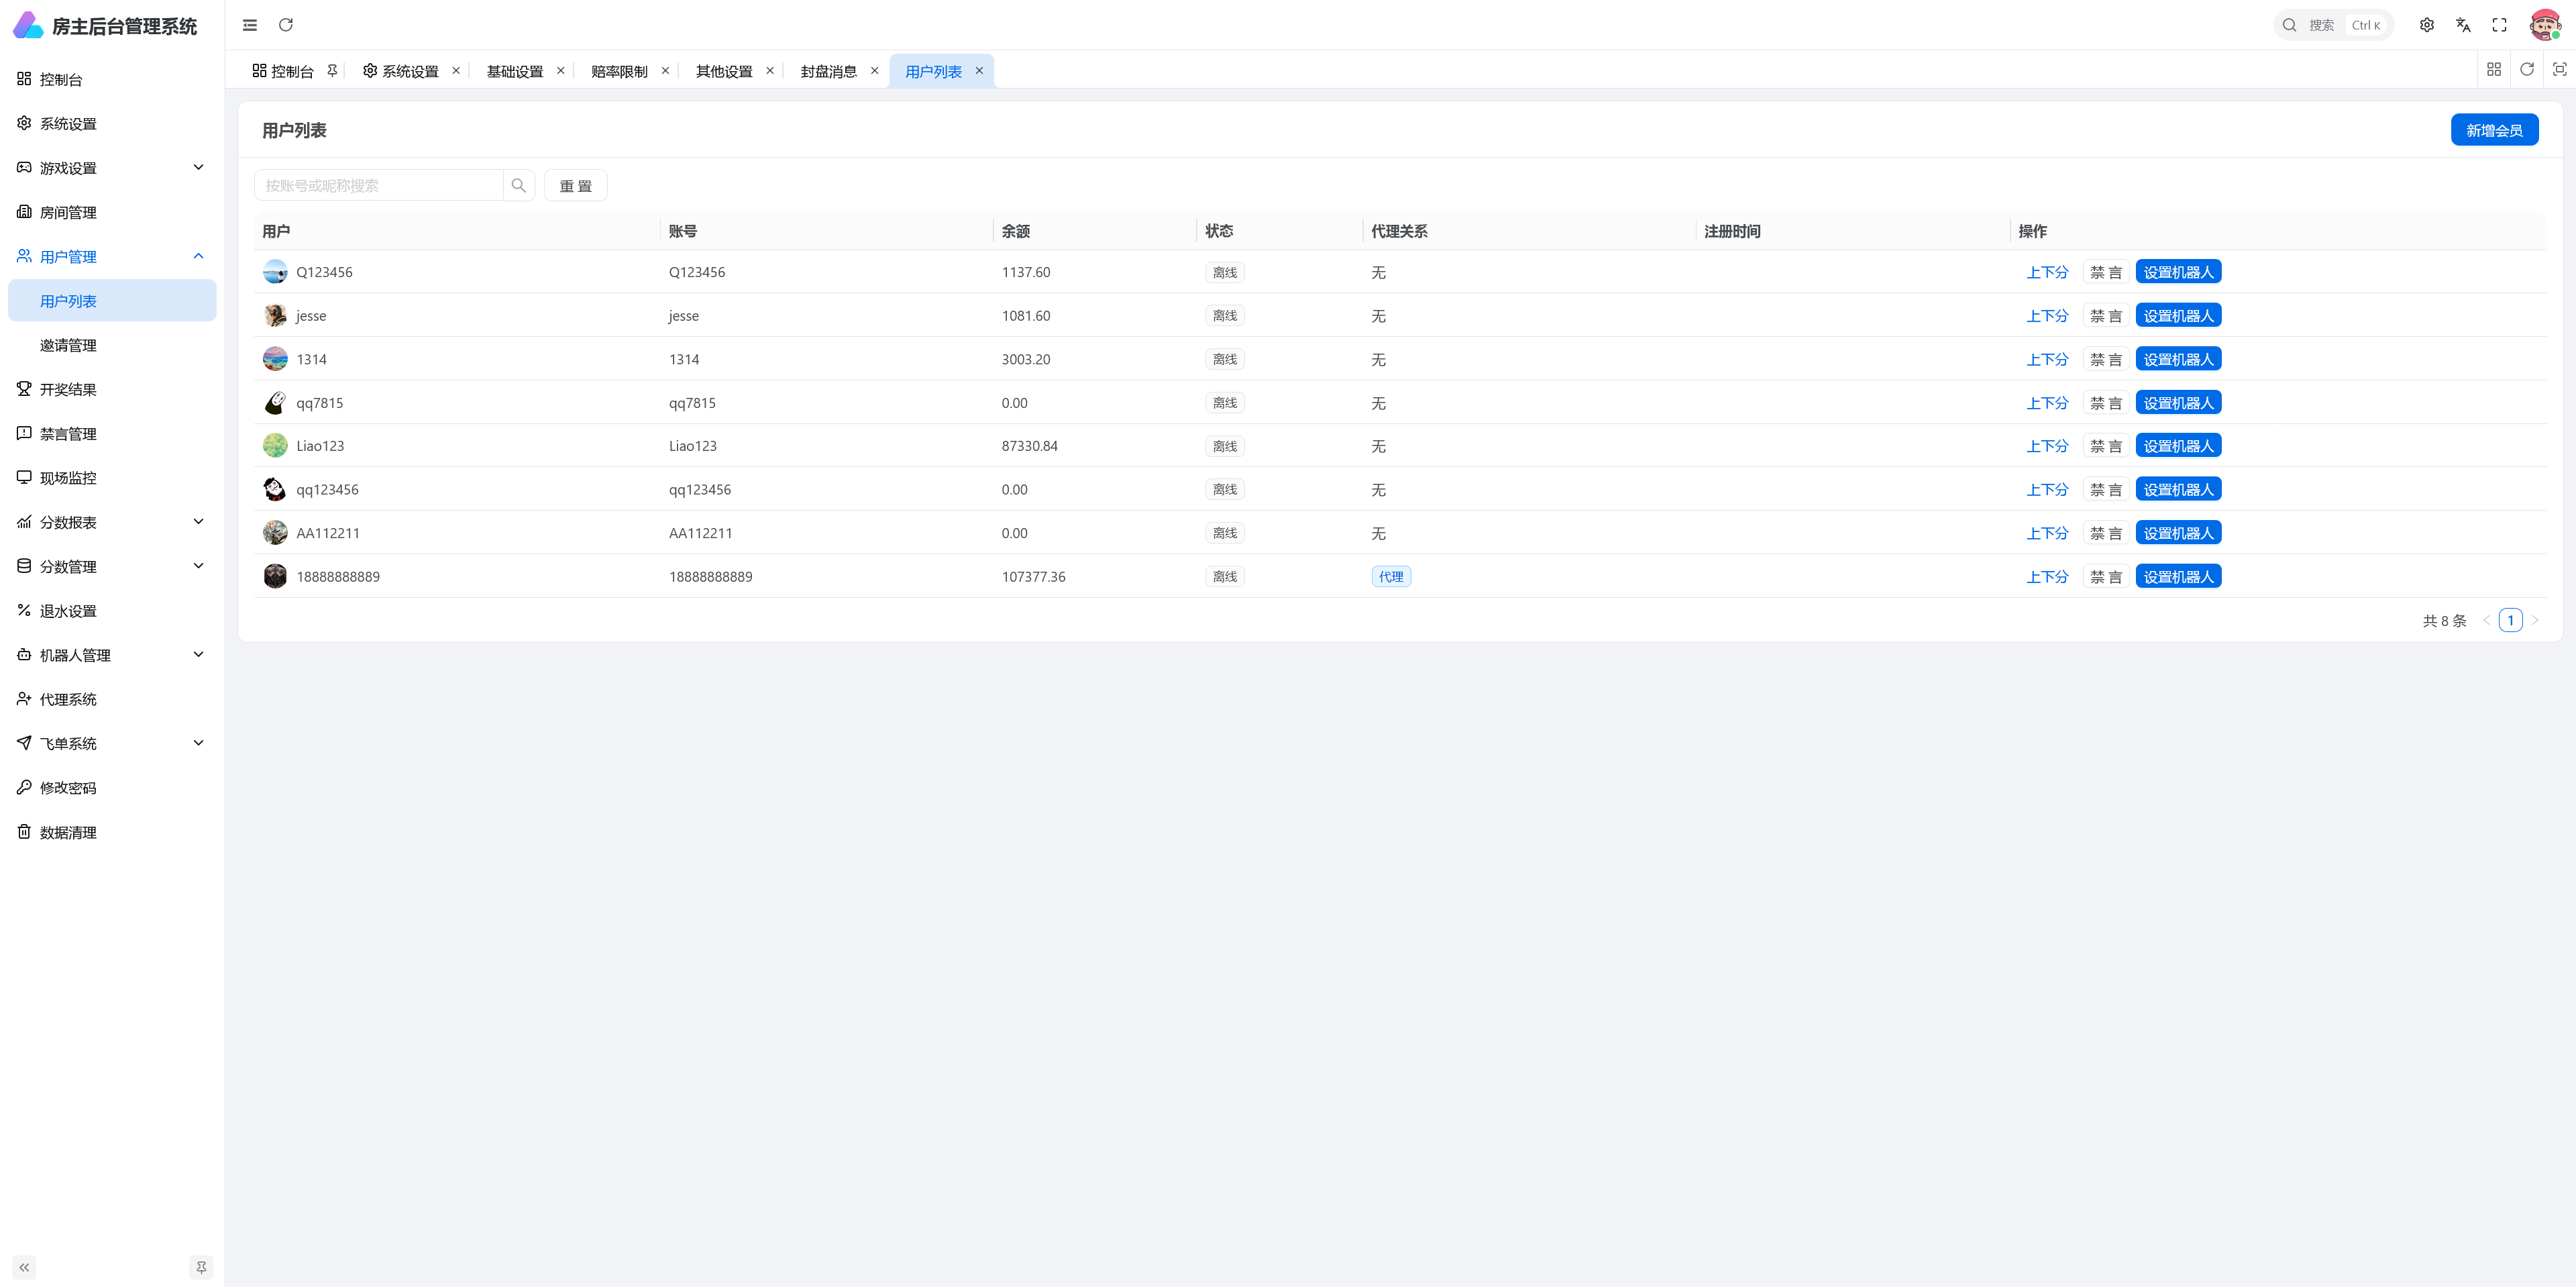Open the tab grid icon on tab bar
The width and height of the screenshot is (2576, 1287).
pyautogui.click(x=2494, y=69)
